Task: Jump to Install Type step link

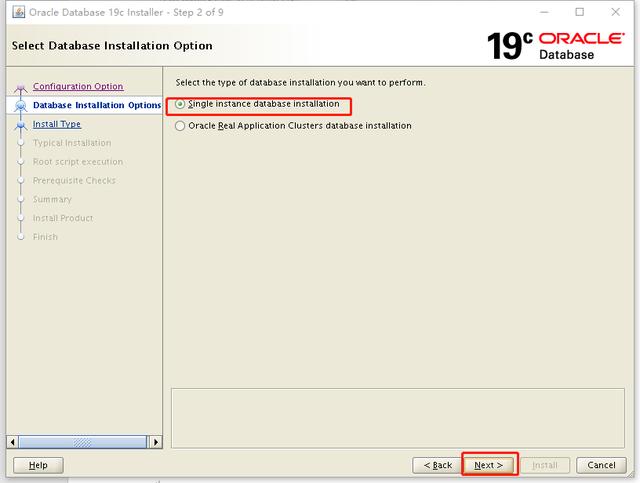Action: [57, 124]
